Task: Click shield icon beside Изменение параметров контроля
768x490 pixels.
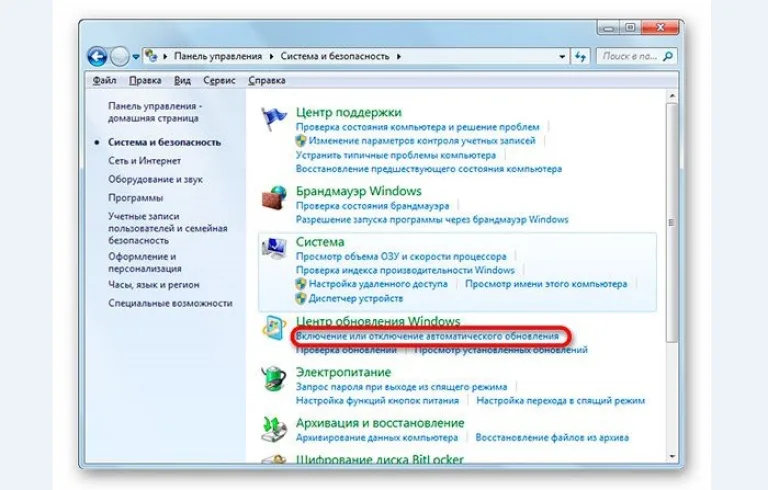Action: click(x=301, y=141)
